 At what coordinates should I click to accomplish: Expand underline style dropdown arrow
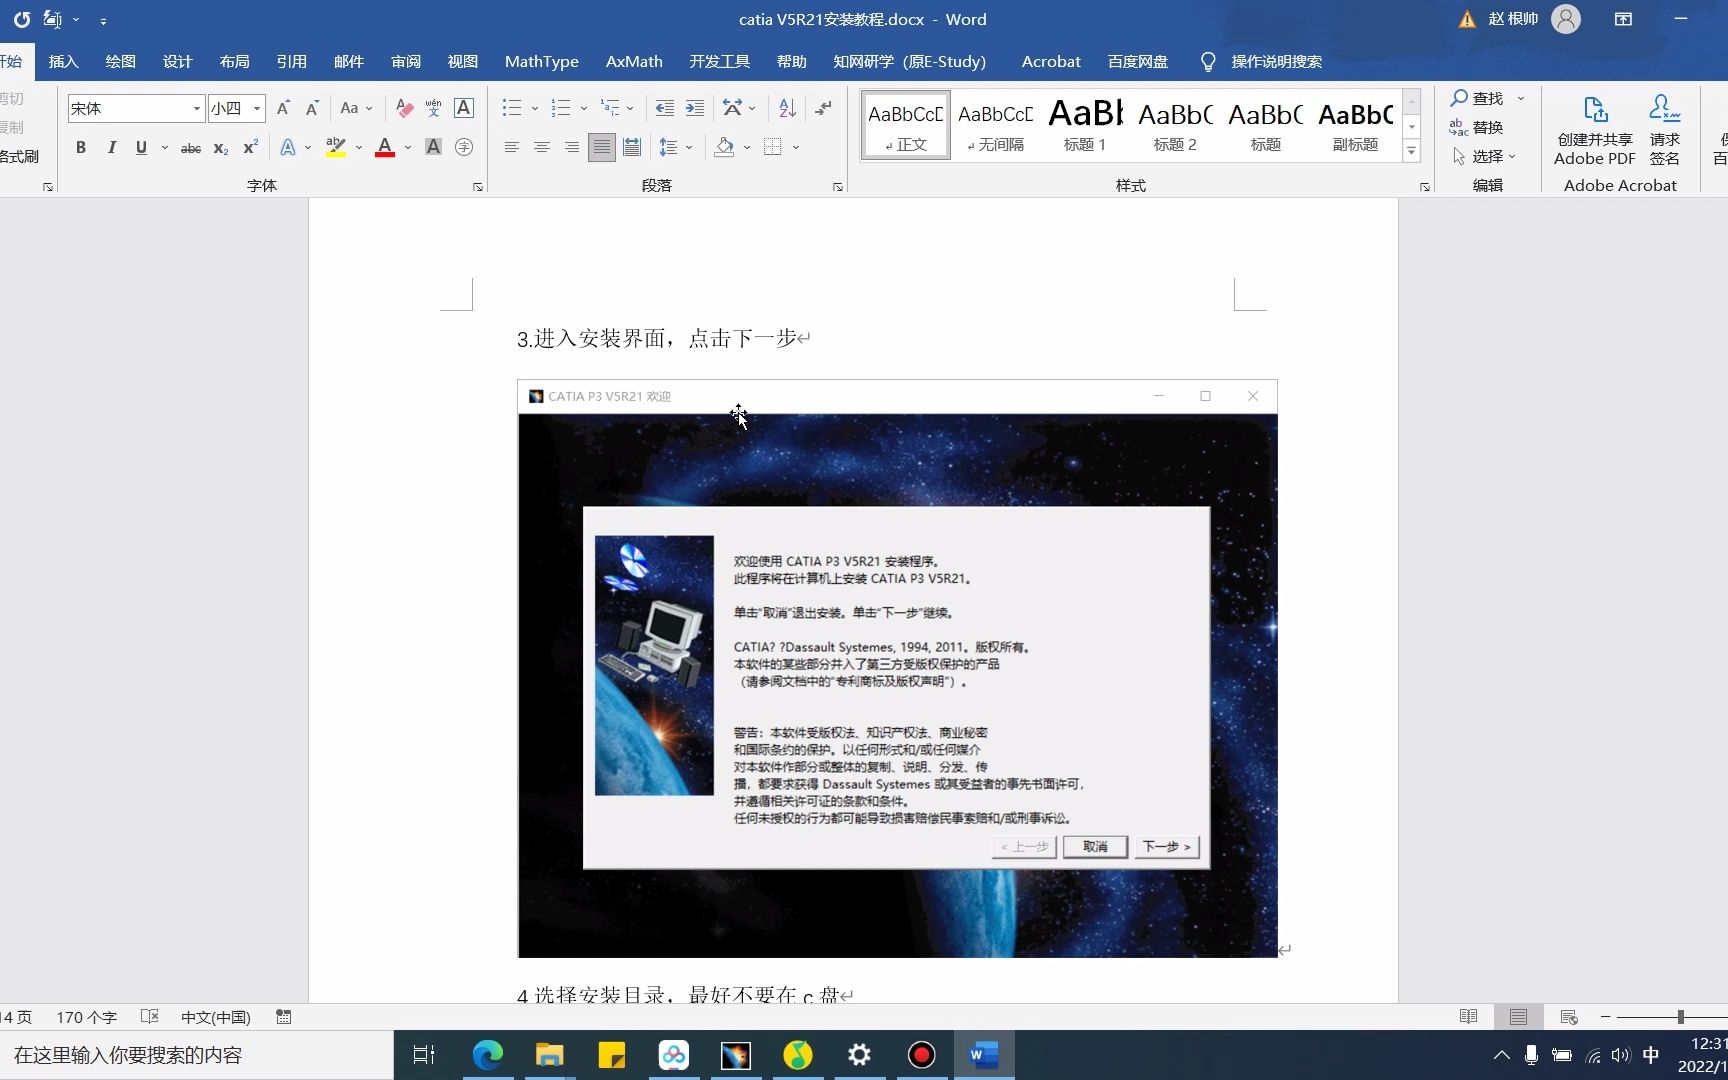coord(164,147)
